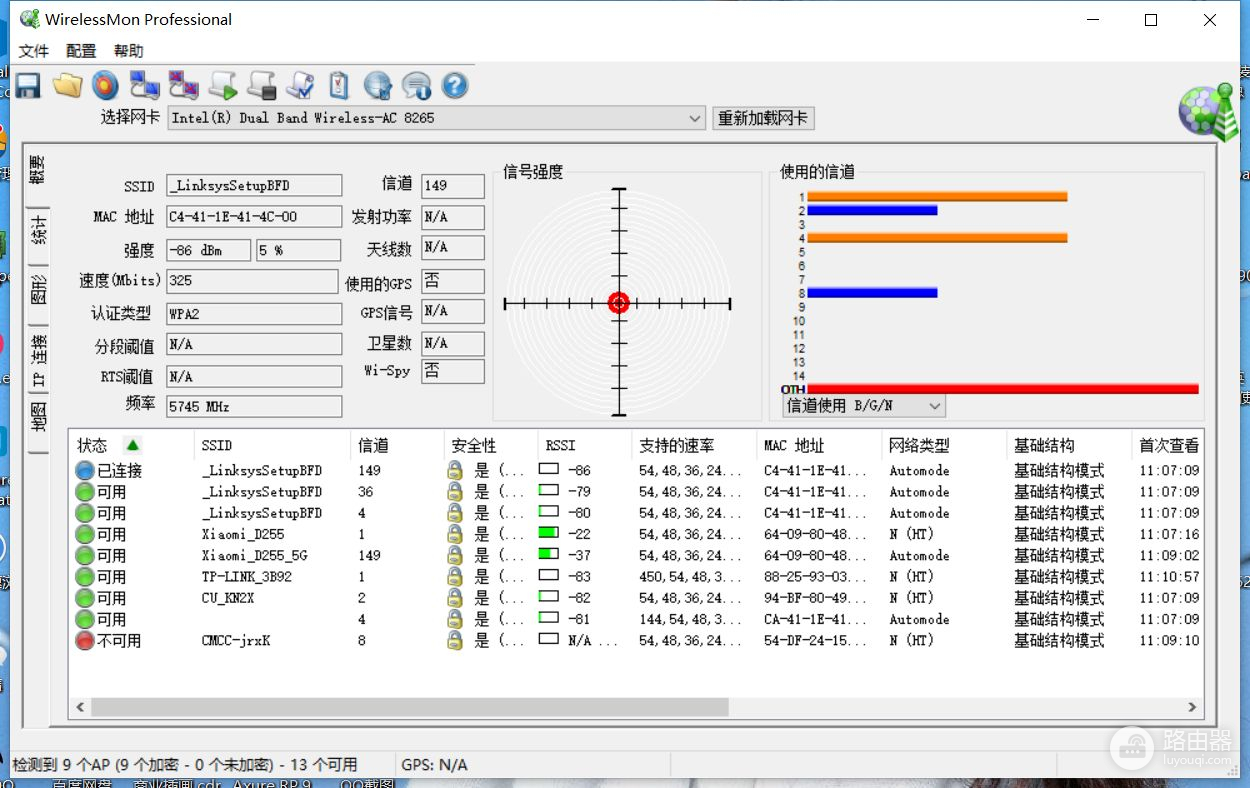Click the open folder toolbar icon
Viewport: 1250px width, 788px height.
click(67, 86)
